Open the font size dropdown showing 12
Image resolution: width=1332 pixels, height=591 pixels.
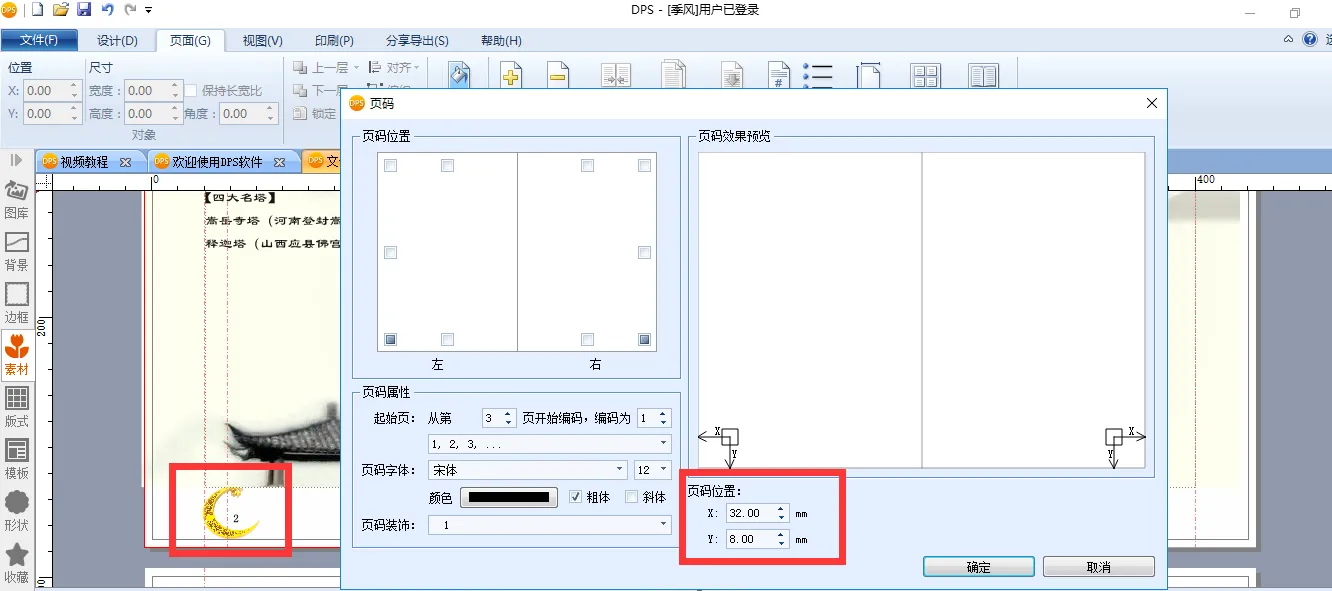[653, 470]
